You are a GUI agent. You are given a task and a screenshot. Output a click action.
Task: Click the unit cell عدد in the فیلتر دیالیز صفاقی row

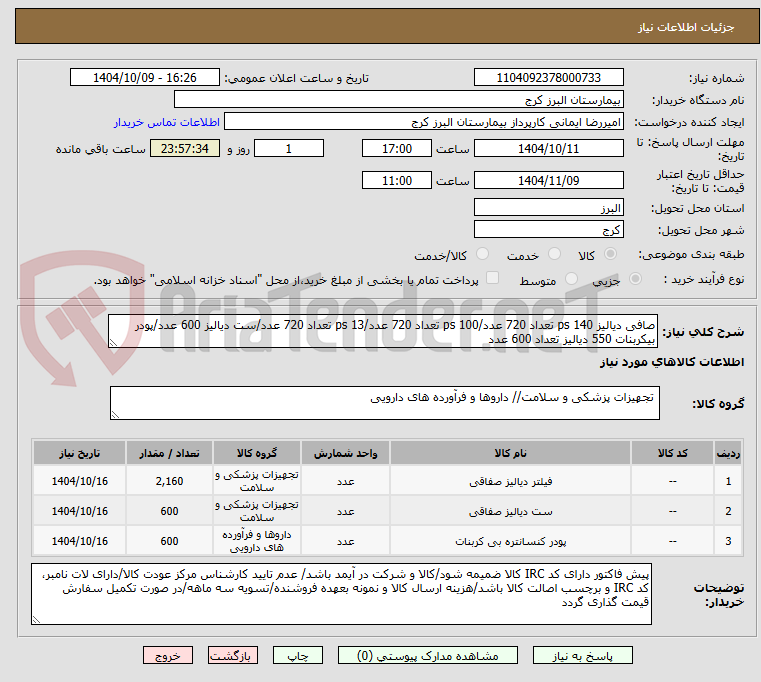point(345,481)
